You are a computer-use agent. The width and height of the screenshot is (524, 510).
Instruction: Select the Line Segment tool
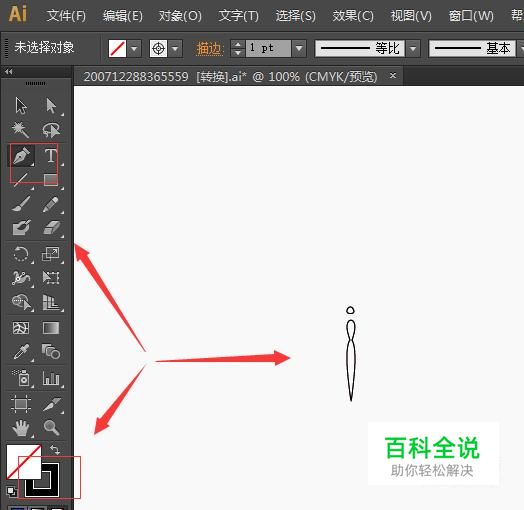21,179
